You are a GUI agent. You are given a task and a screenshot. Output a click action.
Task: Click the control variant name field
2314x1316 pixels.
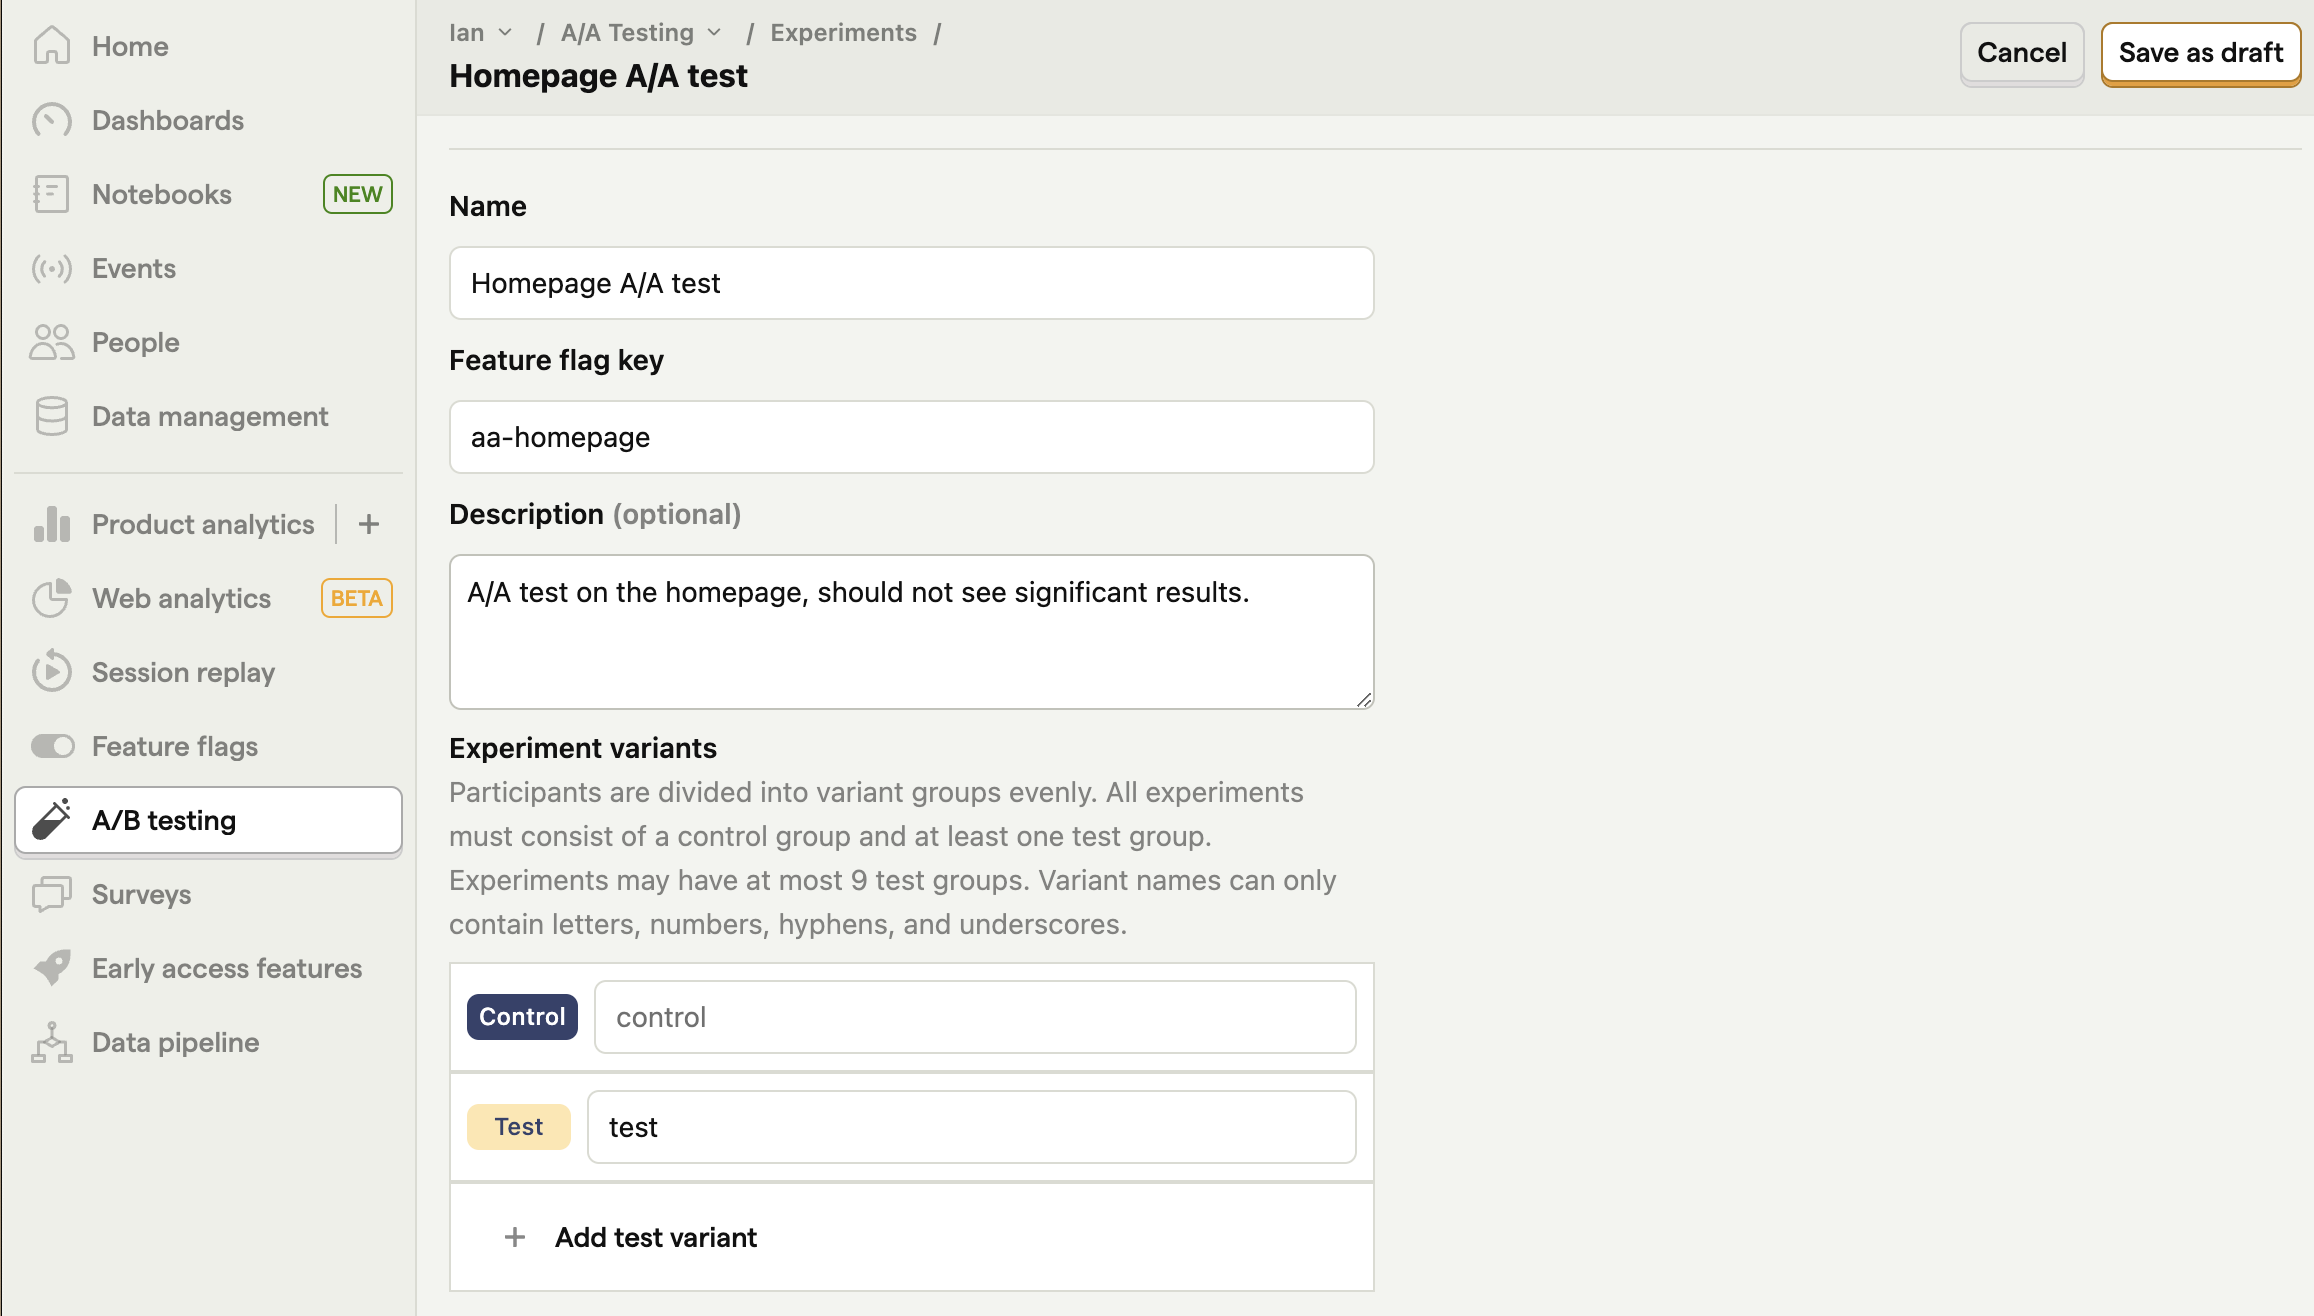975,1017
